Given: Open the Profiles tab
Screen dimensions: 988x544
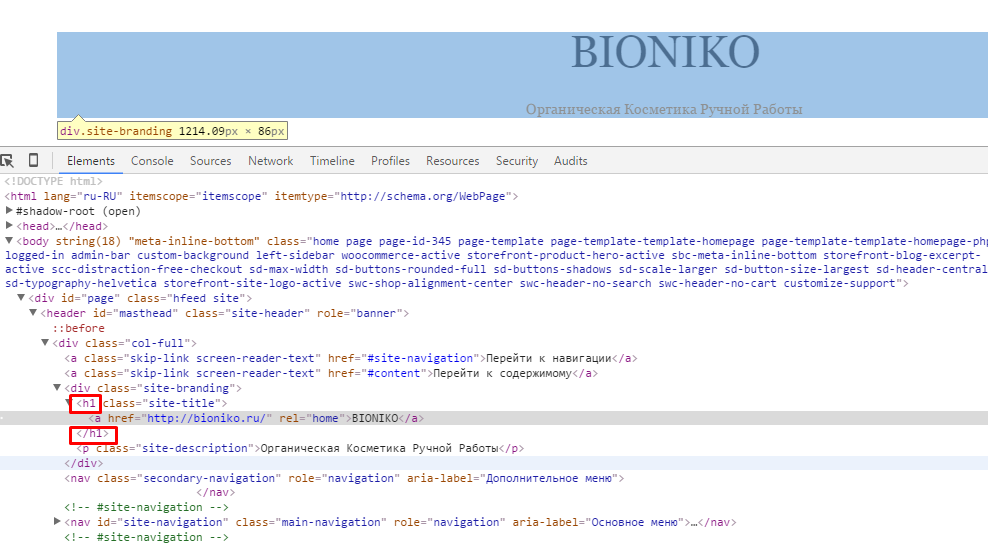Looking at the screenshot, I should click(x=390, y=161).
